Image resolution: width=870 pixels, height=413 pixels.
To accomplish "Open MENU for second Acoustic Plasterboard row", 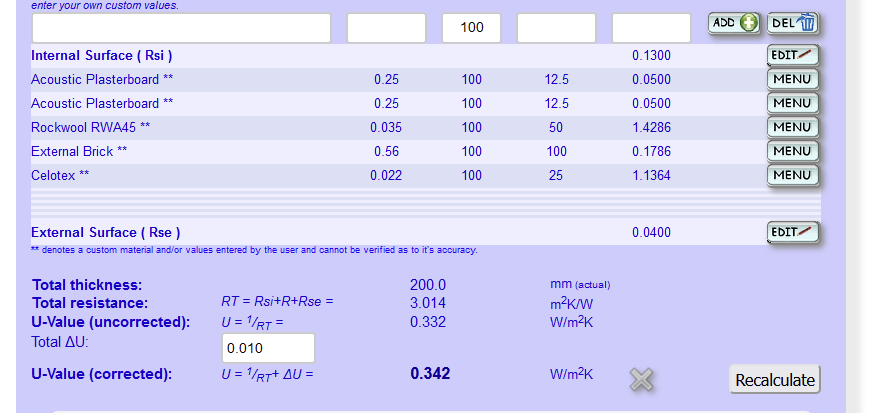I will point(792,103).
